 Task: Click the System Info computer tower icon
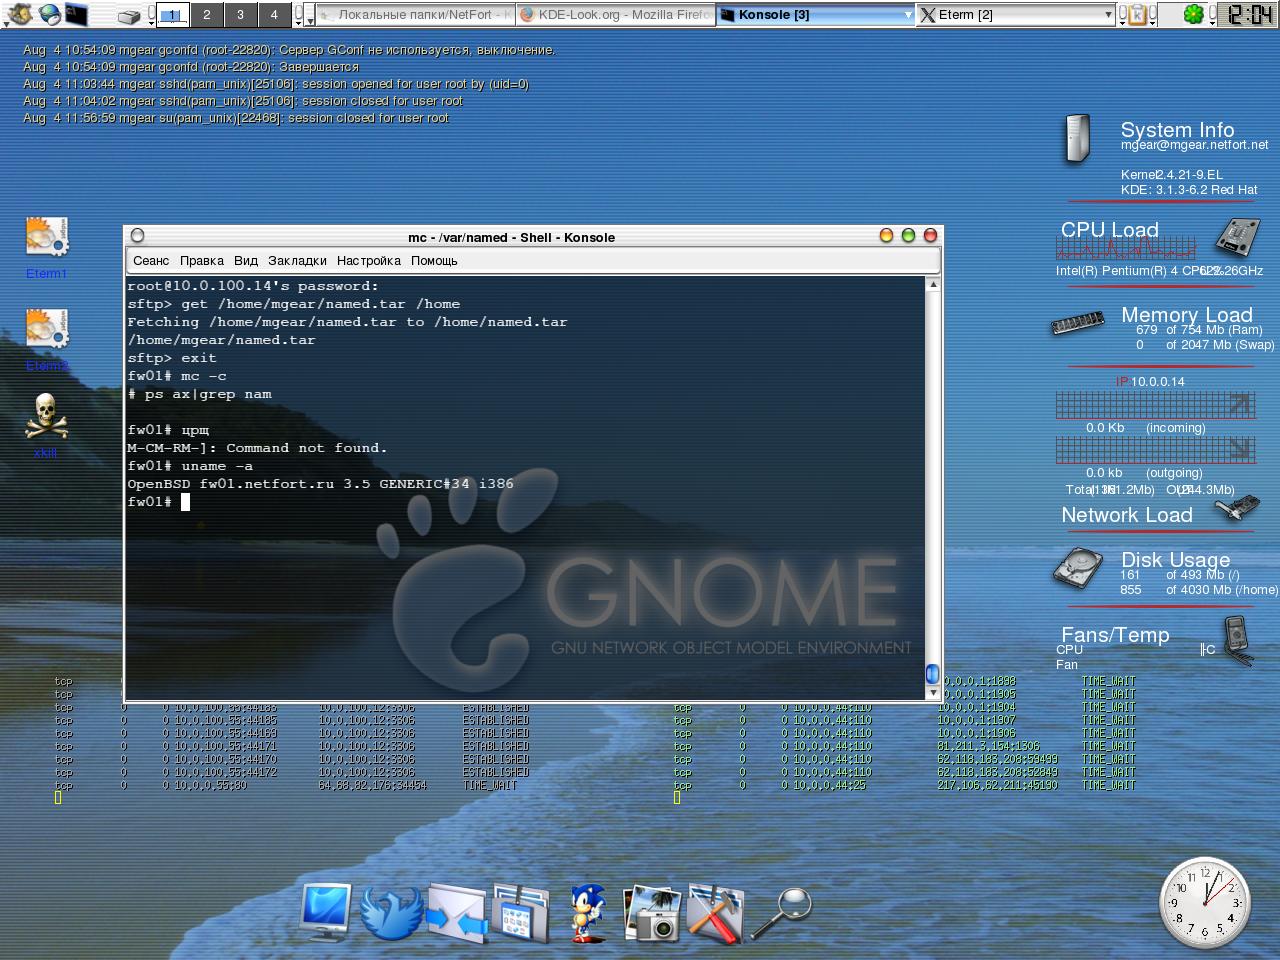[1077, 138]
